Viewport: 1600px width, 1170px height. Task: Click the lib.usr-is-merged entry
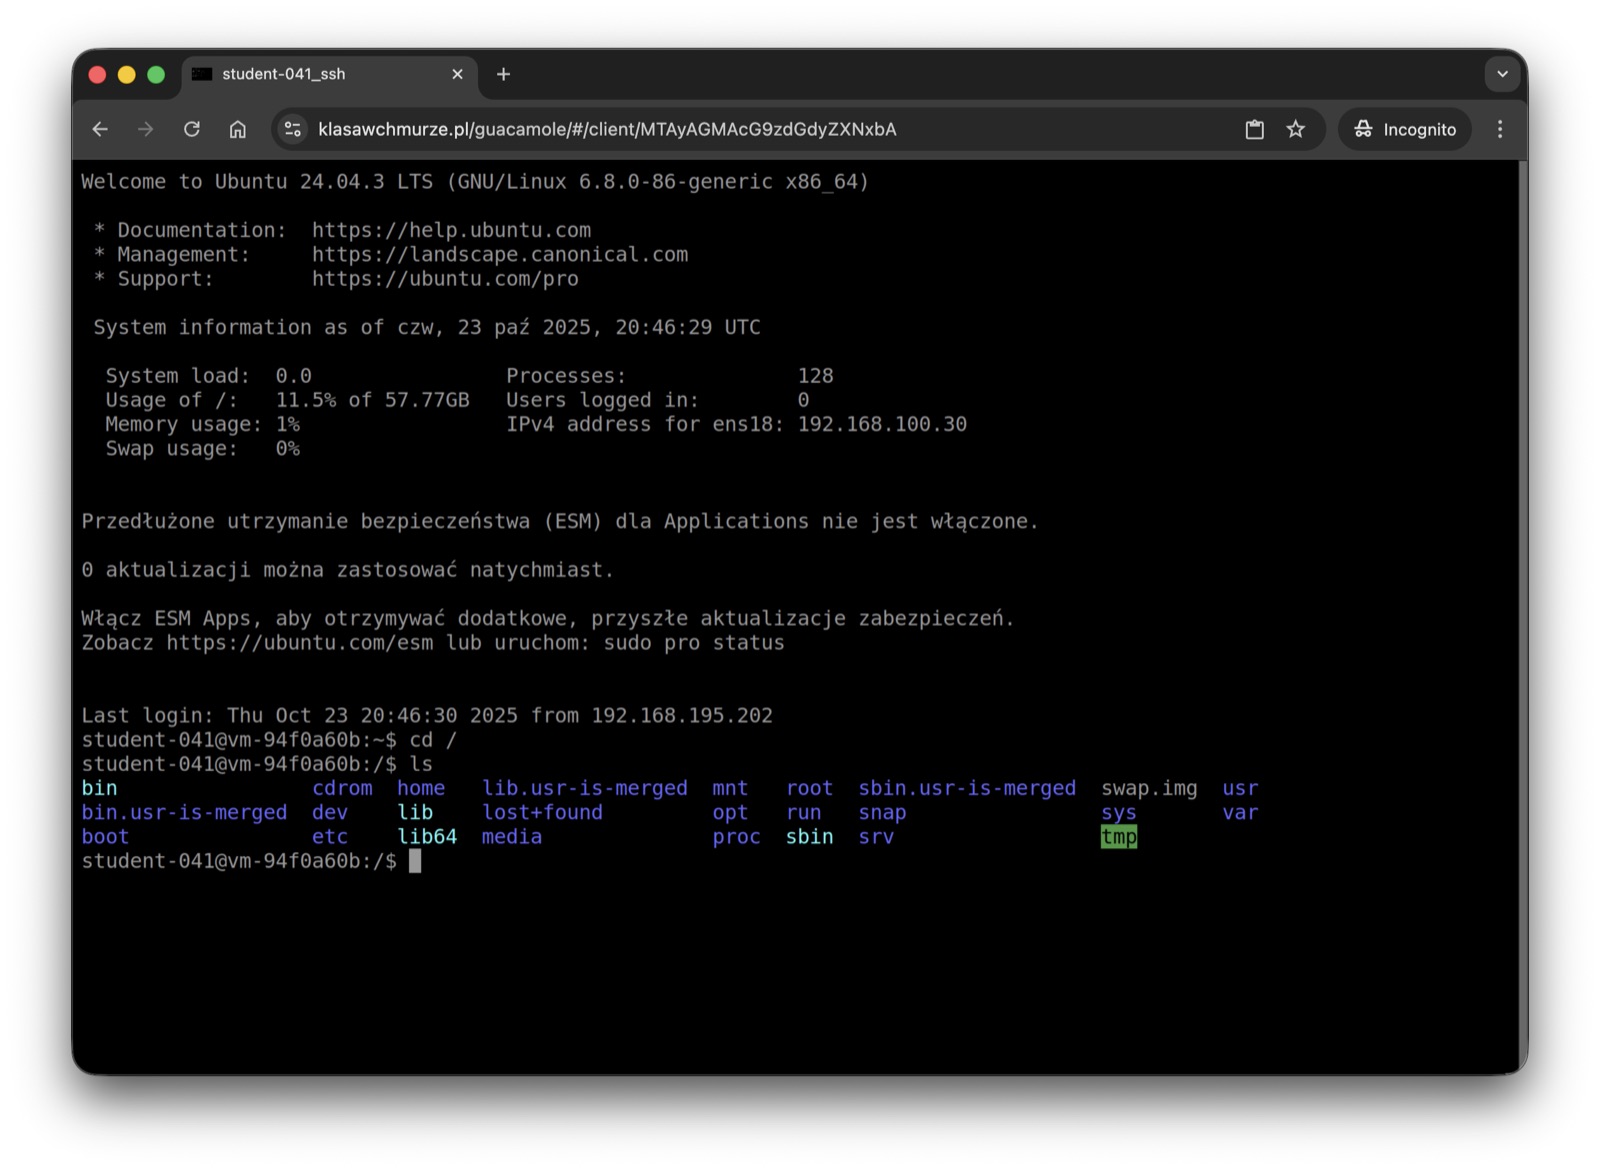click(x=585, y=788)
